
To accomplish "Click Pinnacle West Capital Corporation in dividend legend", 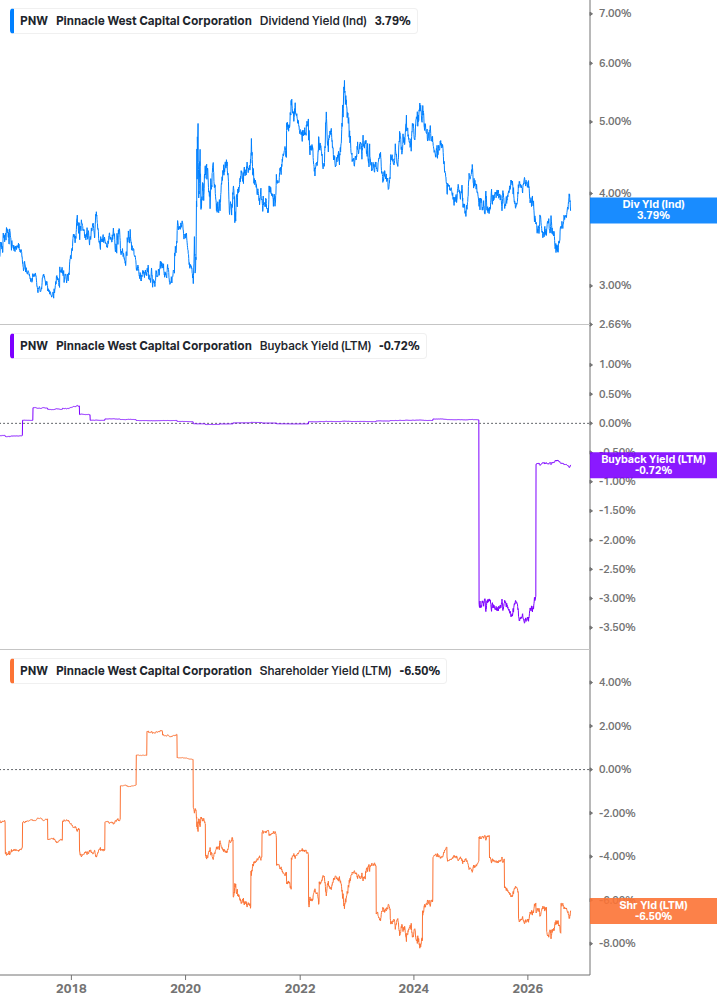I will click(154, 21).
